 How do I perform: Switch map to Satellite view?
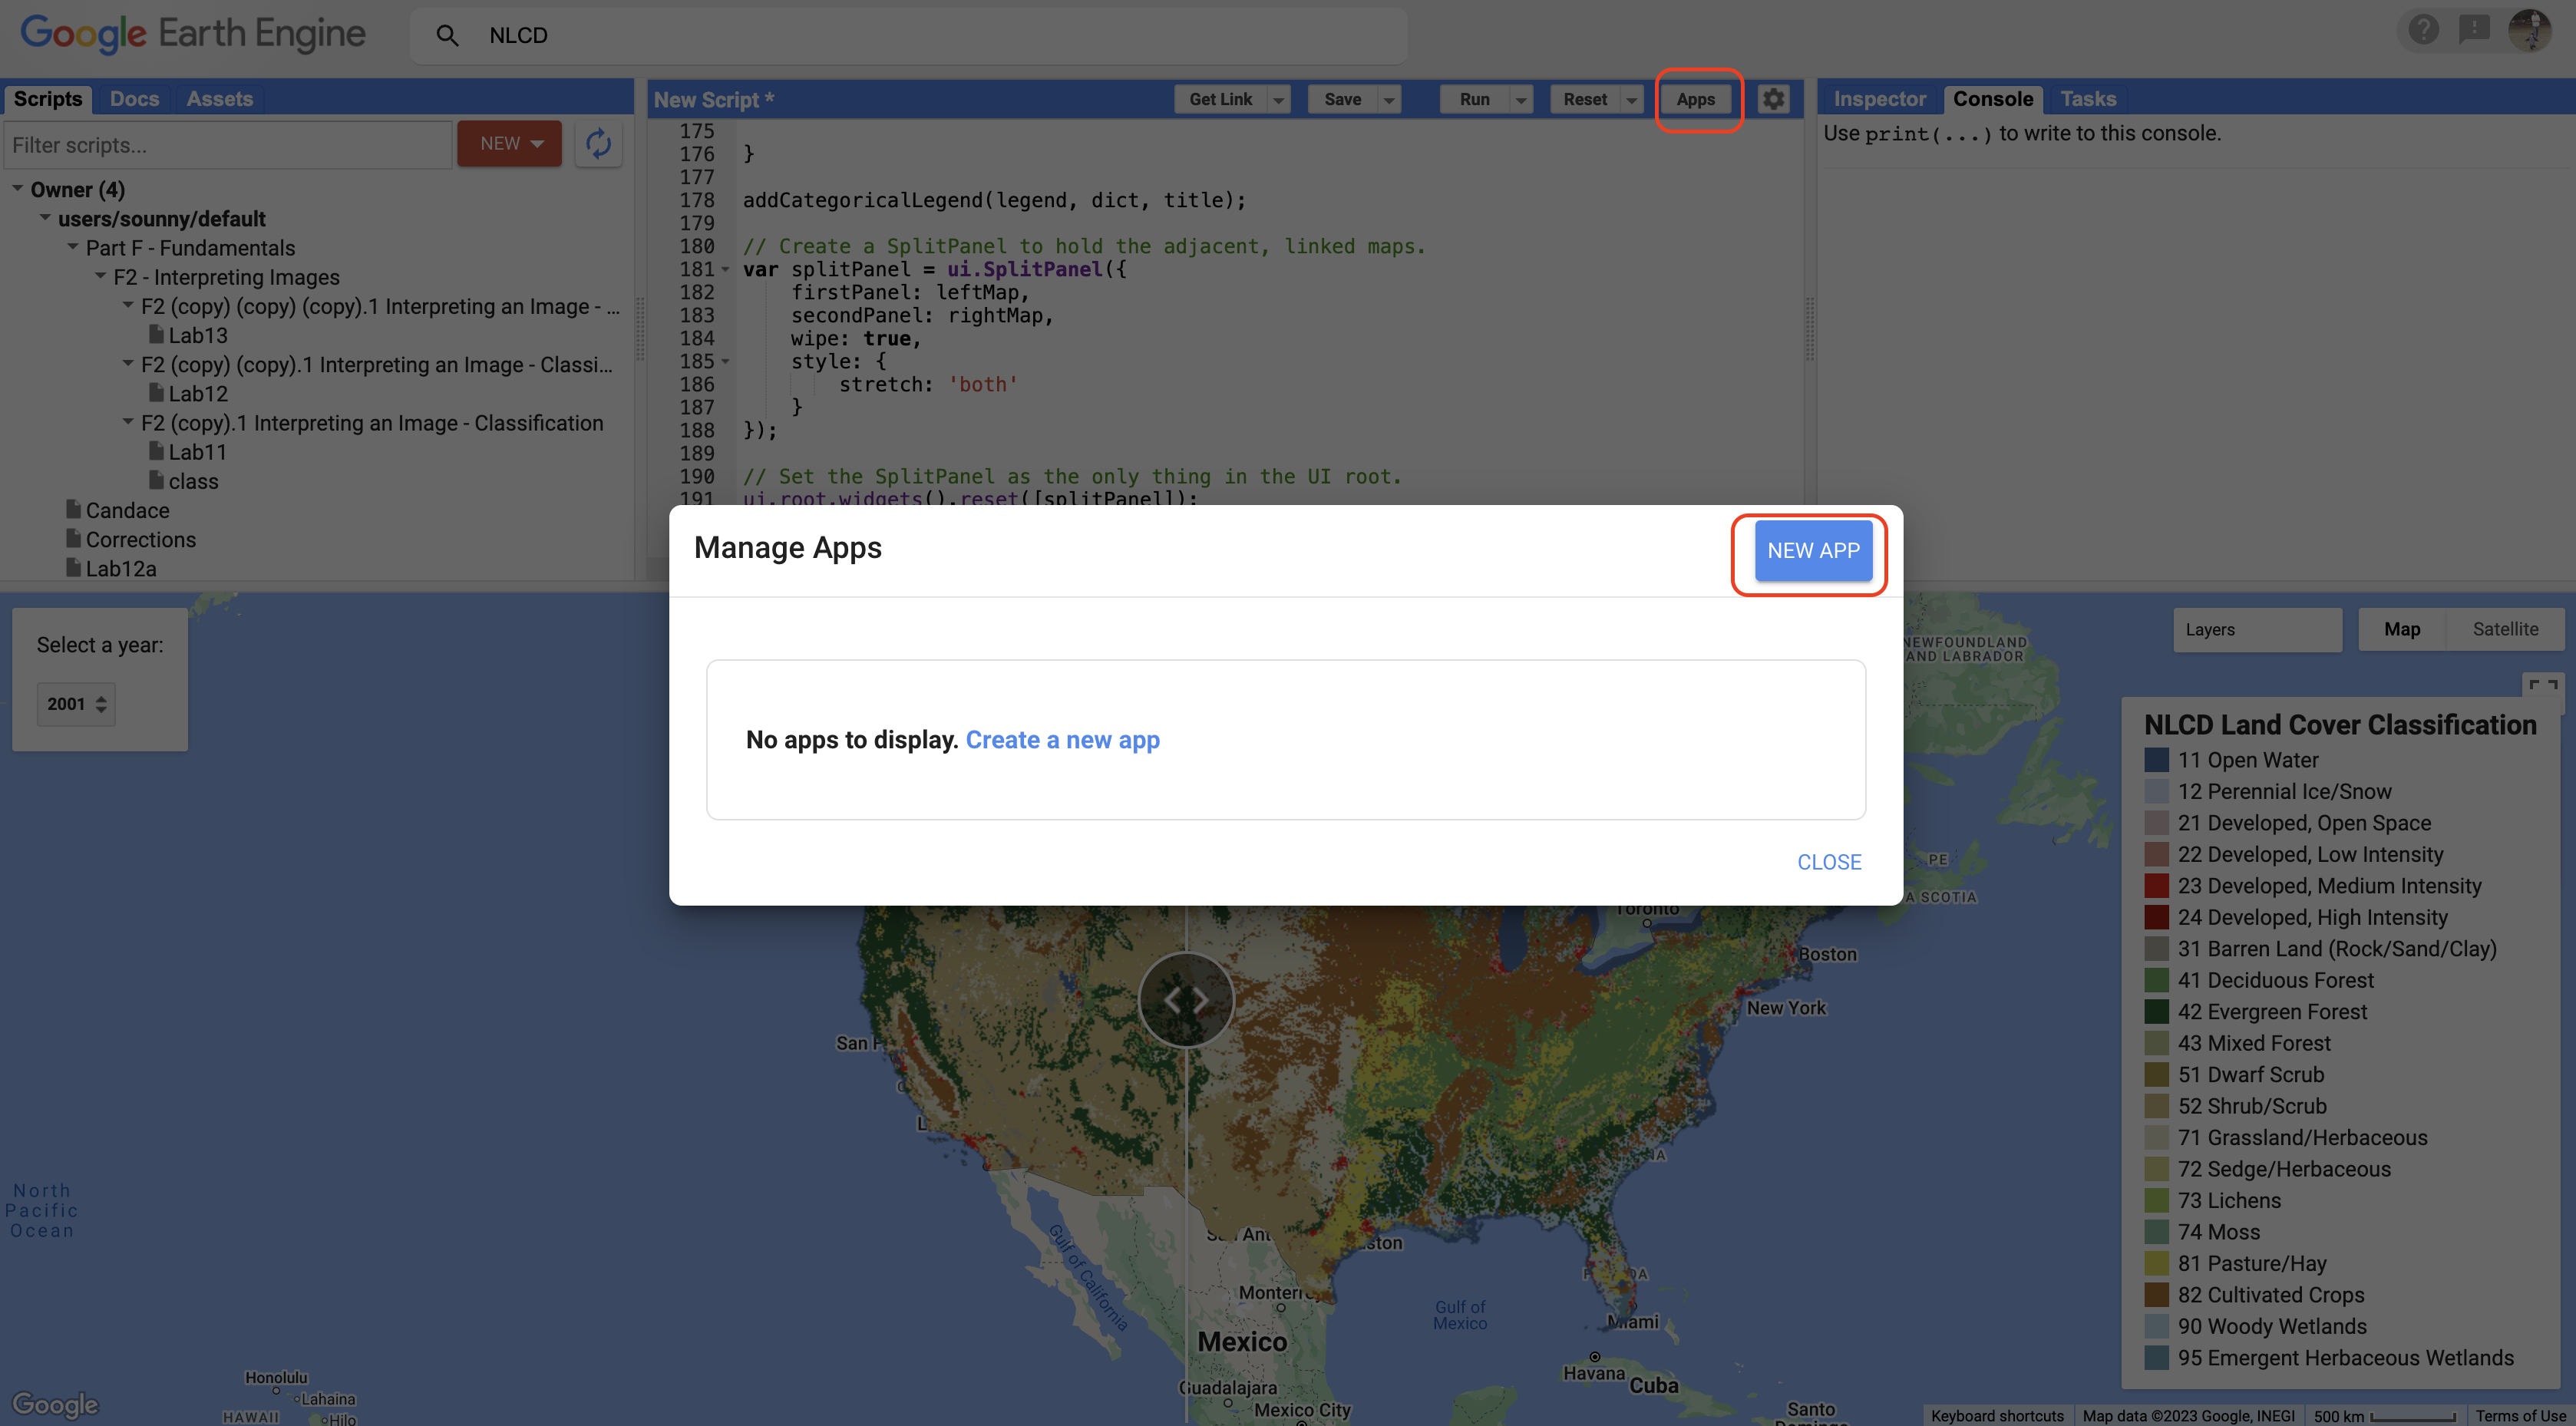2505,629
